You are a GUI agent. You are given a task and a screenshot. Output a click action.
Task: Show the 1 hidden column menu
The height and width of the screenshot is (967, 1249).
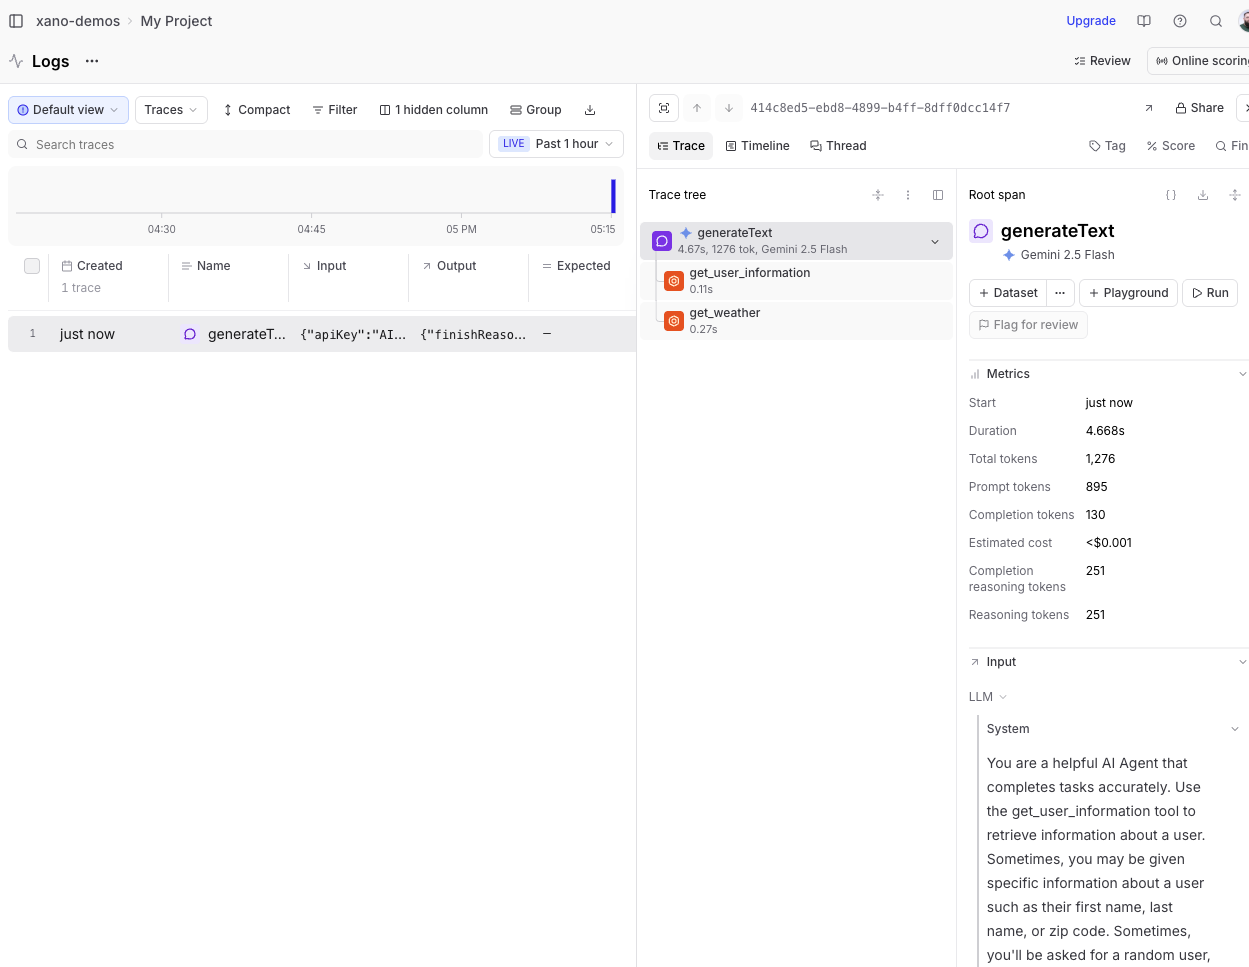(434, 110)
